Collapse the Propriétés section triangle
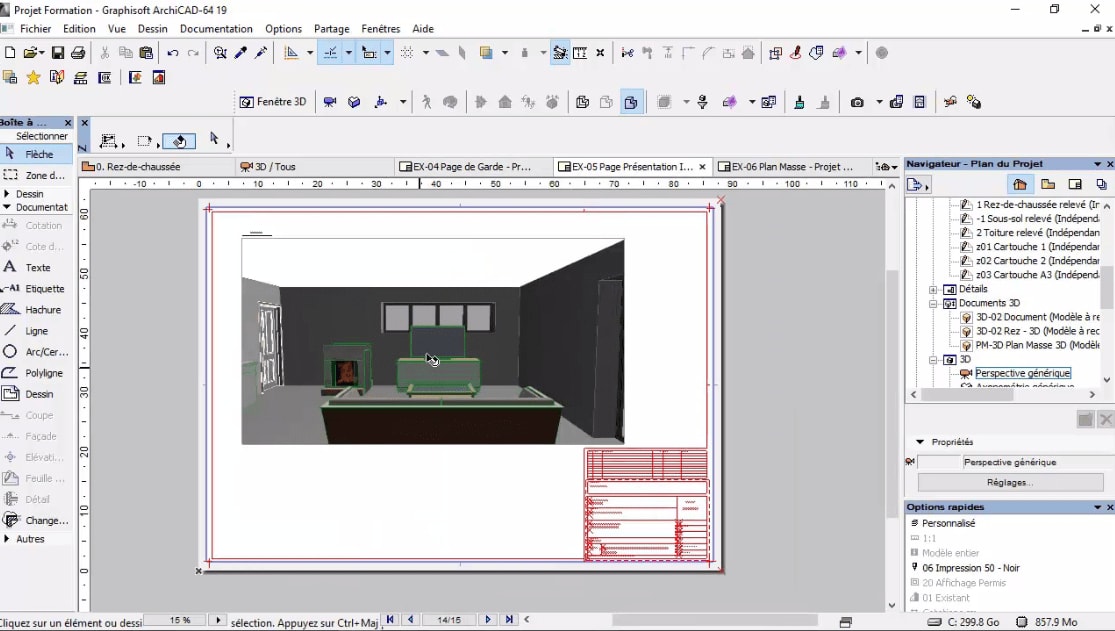The height and width of the screenshot is (631, 1115). [x=920, y=442]
